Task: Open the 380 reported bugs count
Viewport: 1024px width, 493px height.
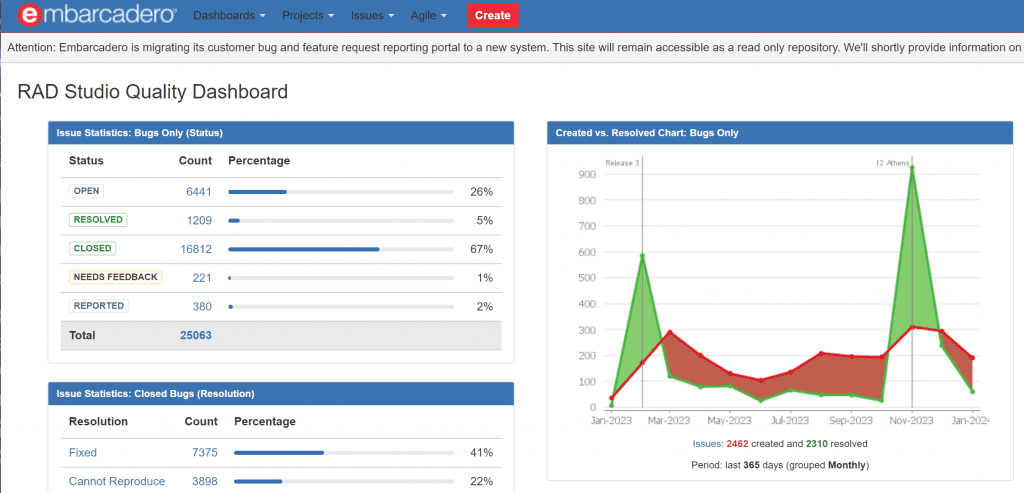Action: [x=202, y=307]
